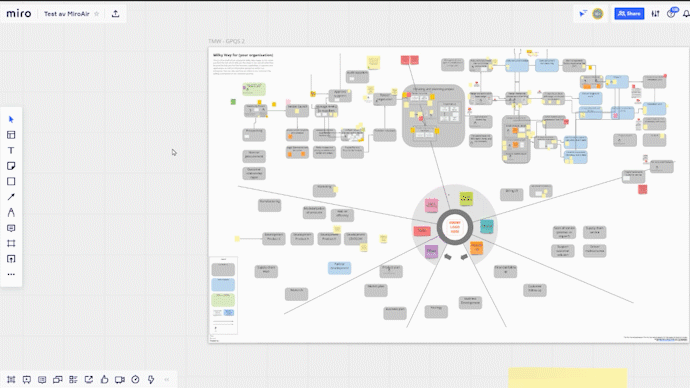Star the board as favorite
The image size is (690, 388).
click(x=97, y=14)
